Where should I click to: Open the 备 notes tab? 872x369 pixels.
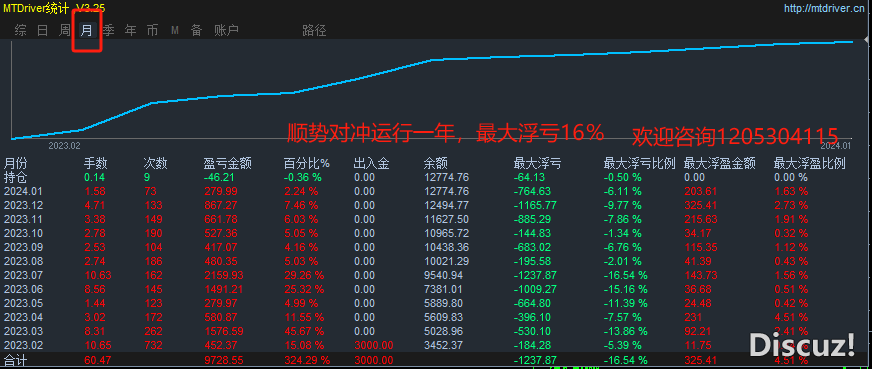point(196,31)
